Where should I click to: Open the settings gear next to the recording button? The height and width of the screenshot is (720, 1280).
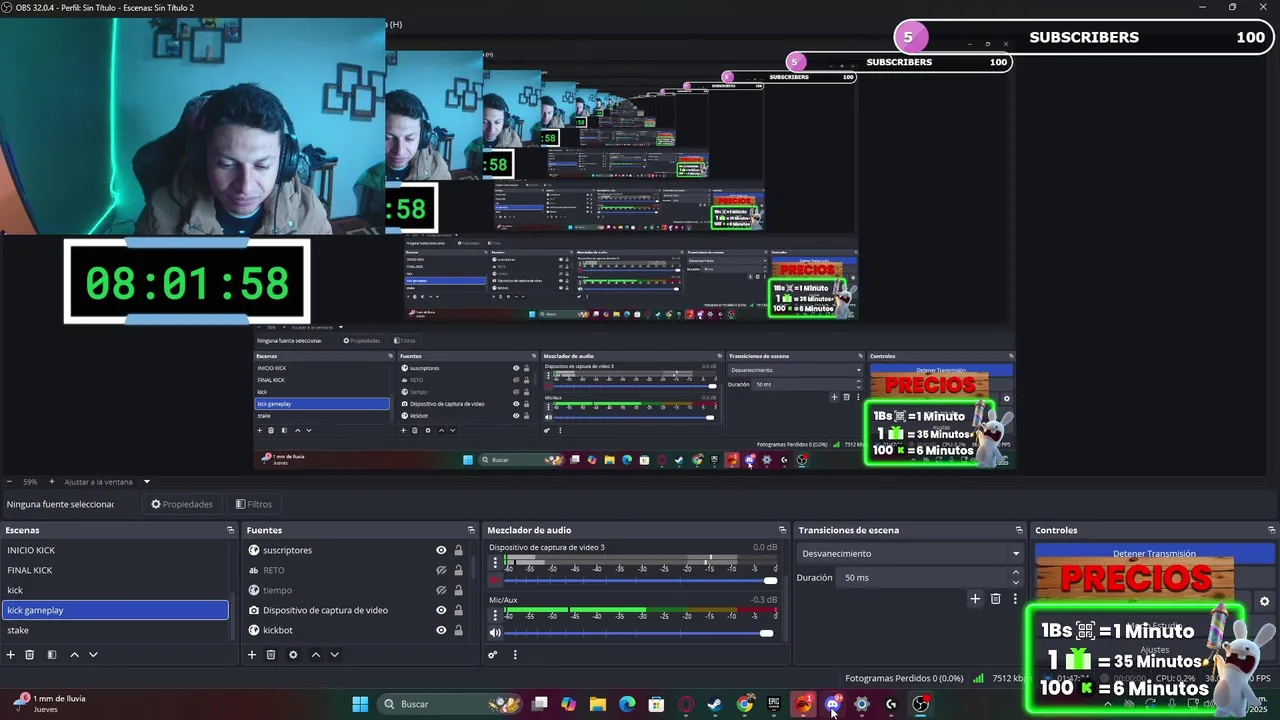point(1264,602)
